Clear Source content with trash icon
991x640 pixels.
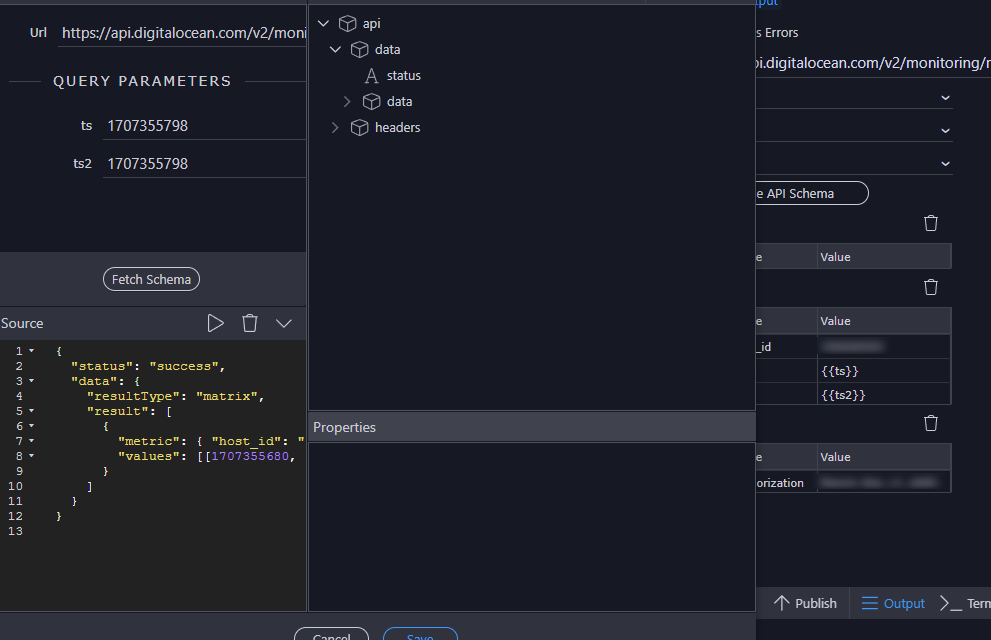click(x=250, y=323)
